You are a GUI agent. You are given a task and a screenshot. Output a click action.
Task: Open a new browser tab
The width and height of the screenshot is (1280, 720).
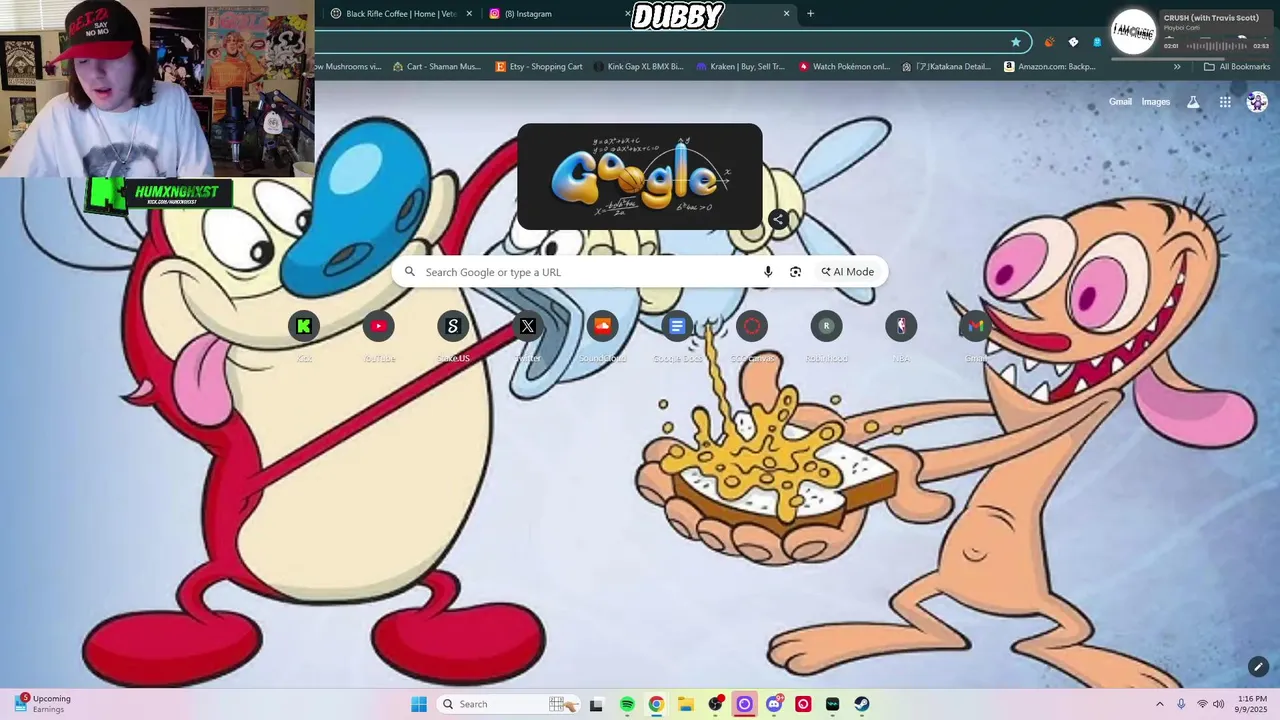click(x=810, y=14)
